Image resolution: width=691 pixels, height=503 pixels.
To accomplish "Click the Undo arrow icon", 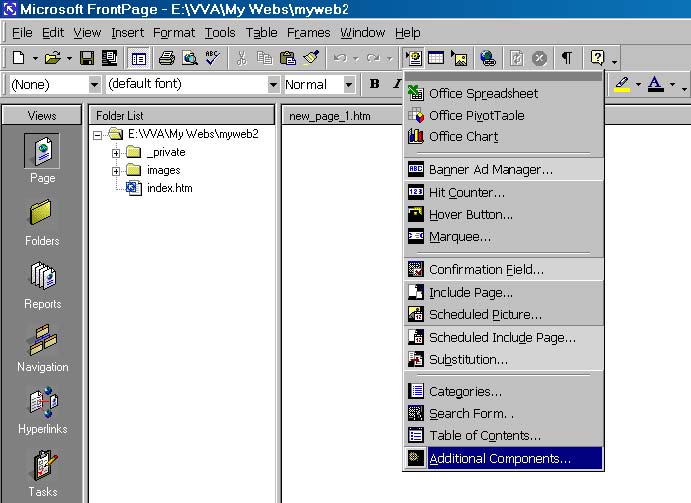I will (x=340, y=58).
